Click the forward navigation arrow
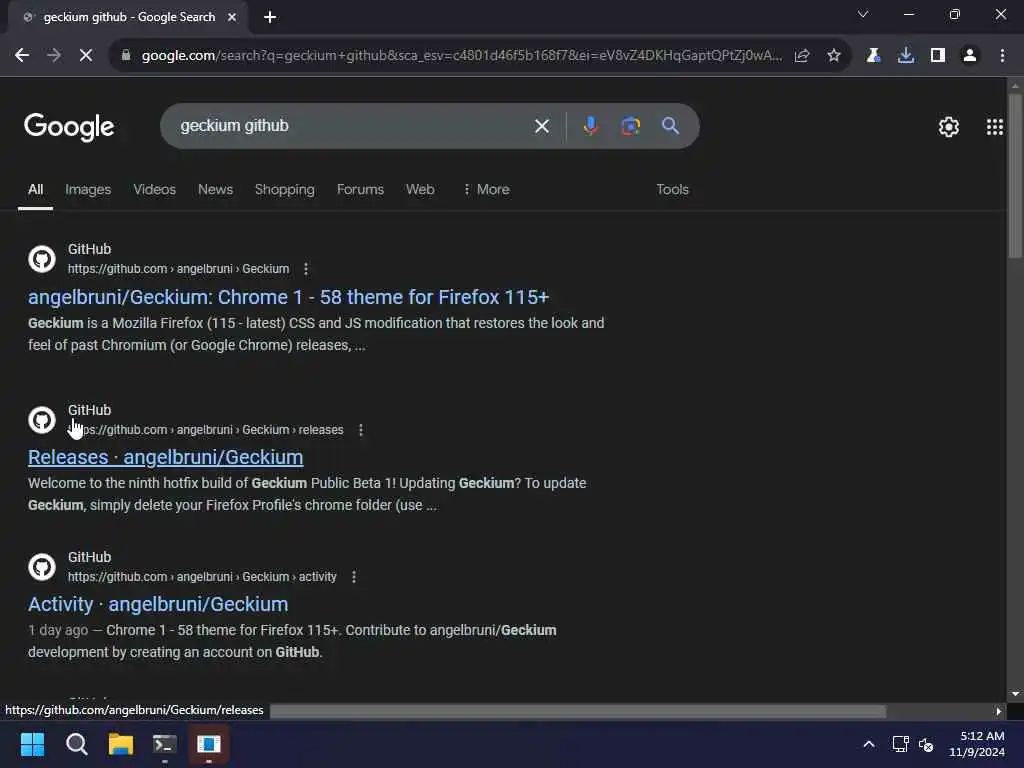Screen dimensions: 1024x768 pyautogui.click(x=54, y=56)
